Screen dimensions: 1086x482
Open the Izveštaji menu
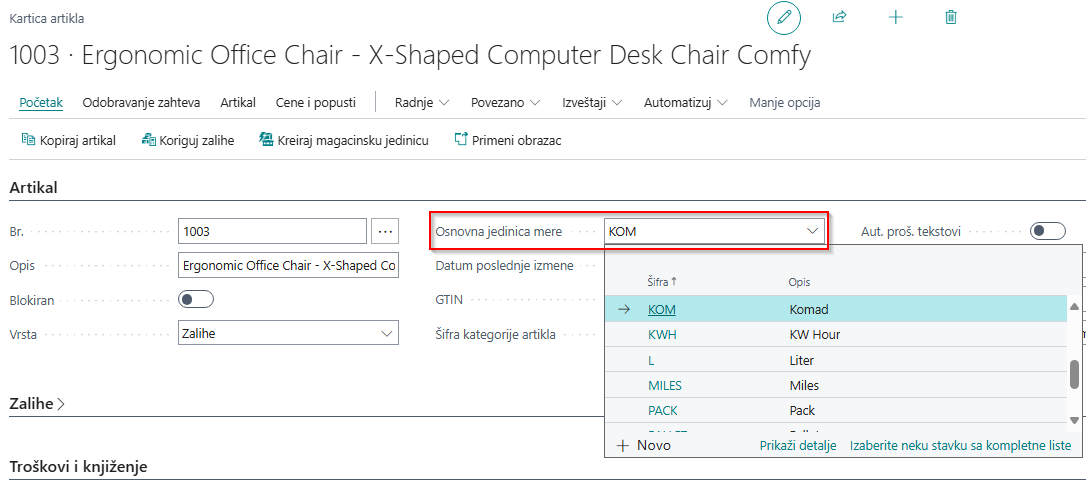click(592, 103)
